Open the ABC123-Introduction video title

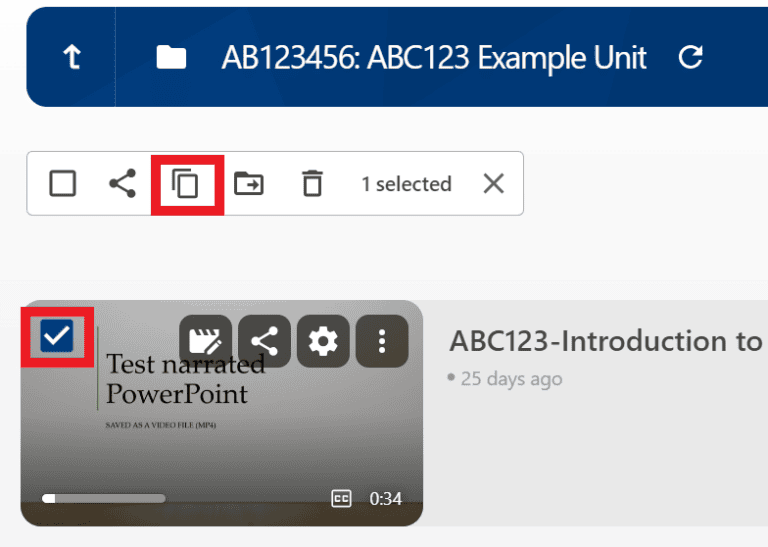pos(605,341)
